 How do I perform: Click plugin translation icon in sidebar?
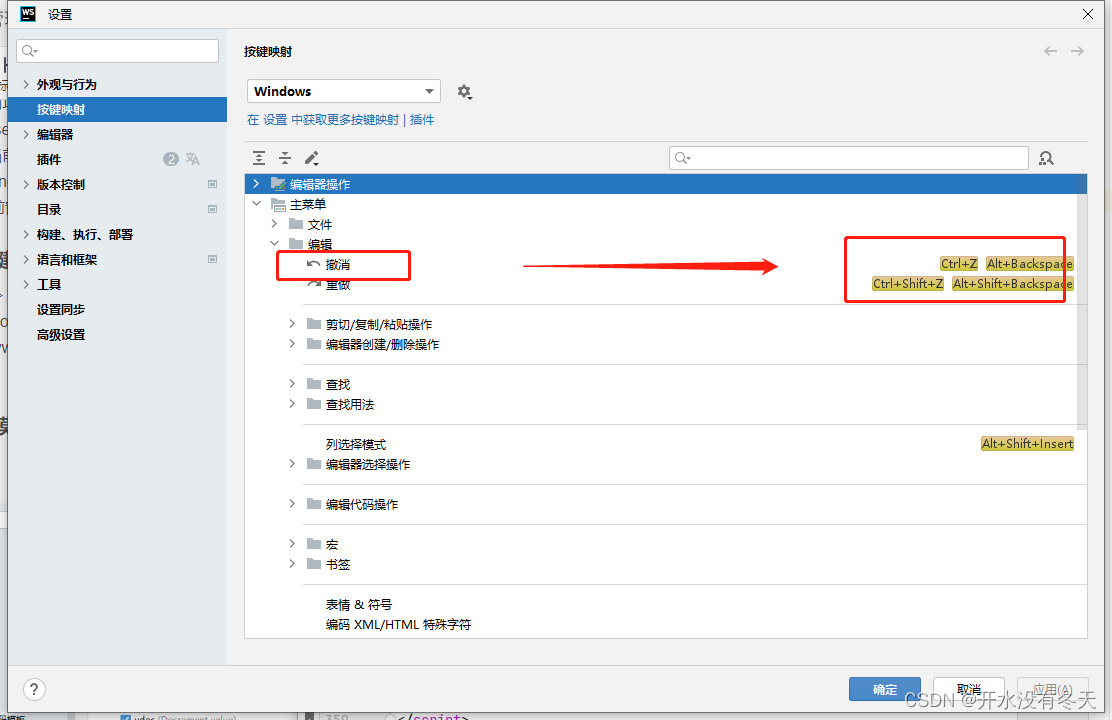click(193, 159)
